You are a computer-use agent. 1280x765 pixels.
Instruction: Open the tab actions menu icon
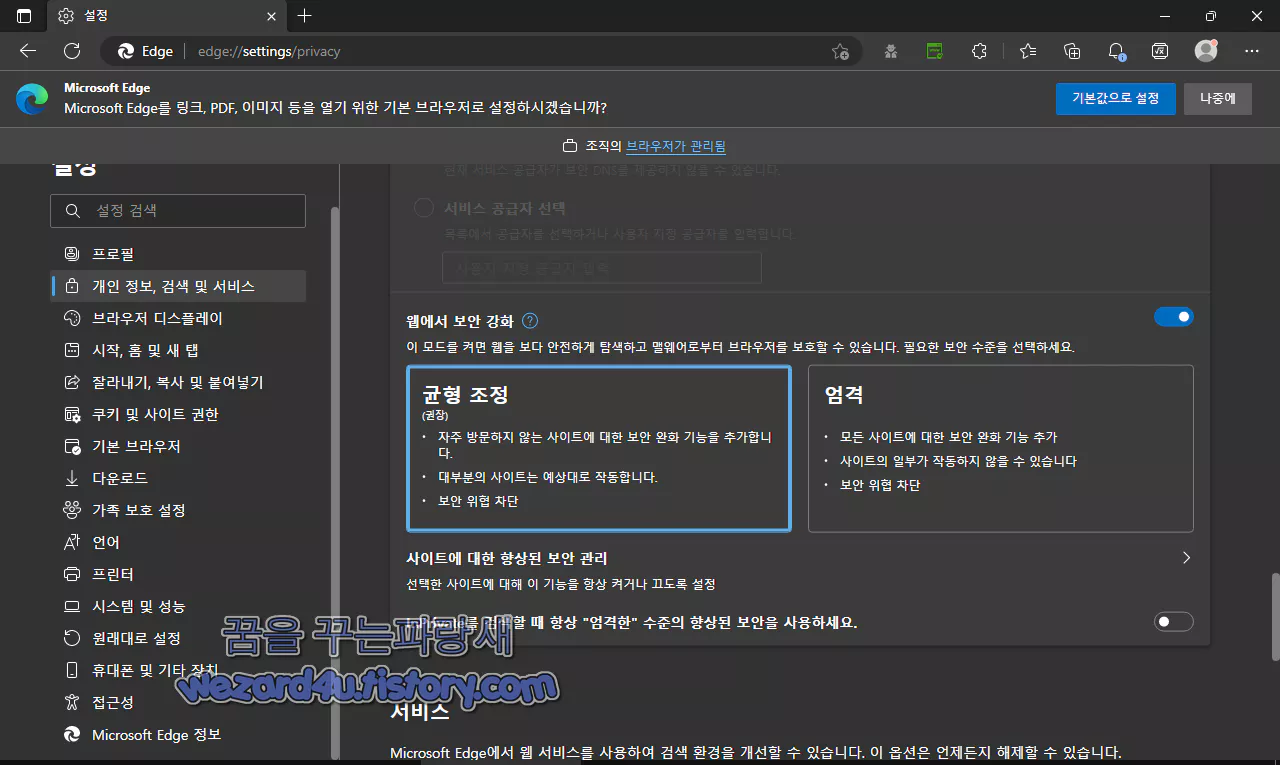[24, 16]
